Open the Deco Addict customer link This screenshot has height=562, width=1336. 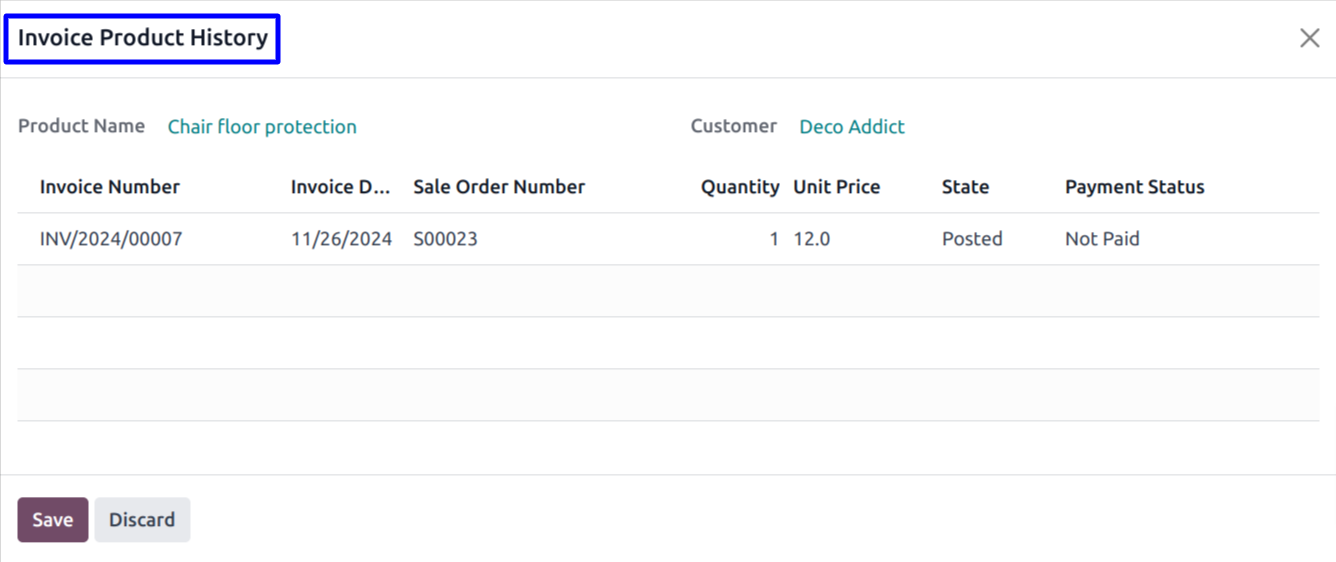click(851, 127)
